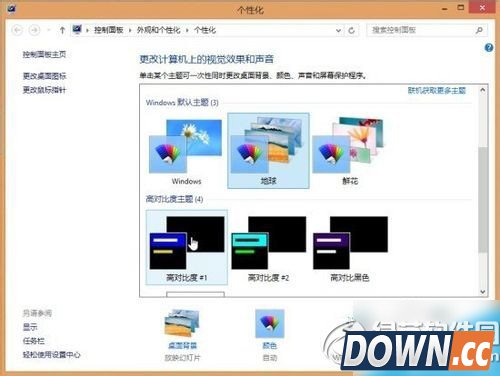Click the Back navigation arrow
Image resolution: width=500 pixels, height=376 pixels.
click(17, 30)
